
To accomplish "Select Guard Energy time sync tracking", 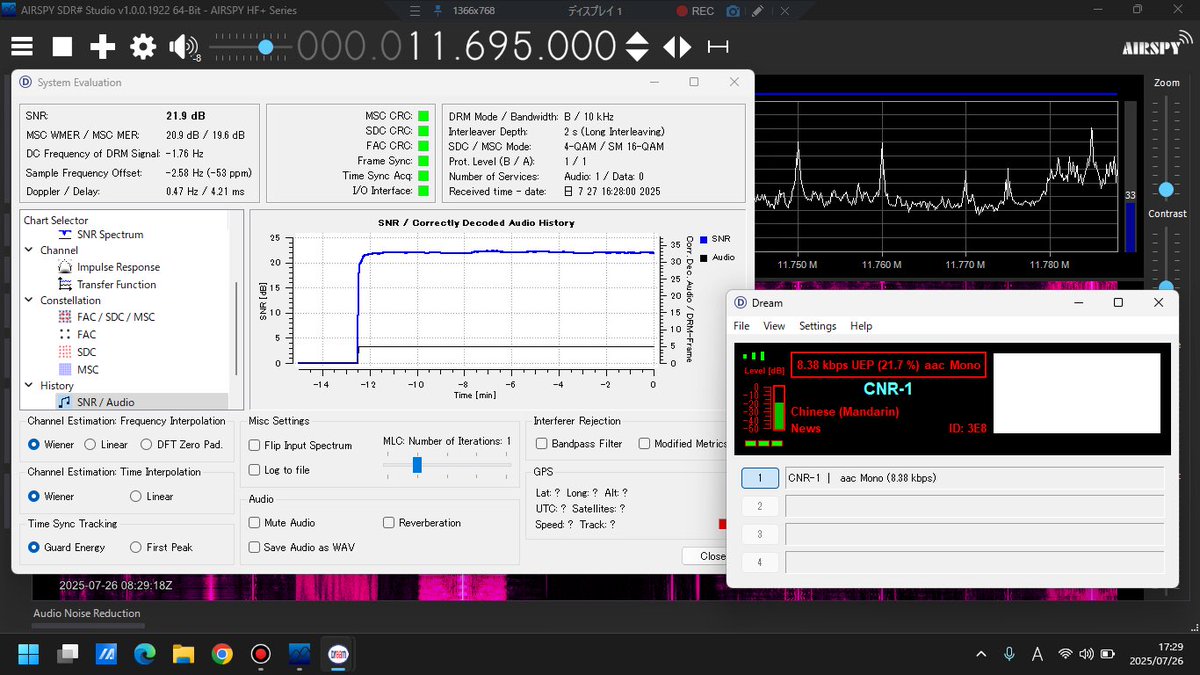I will click(67, 547).
